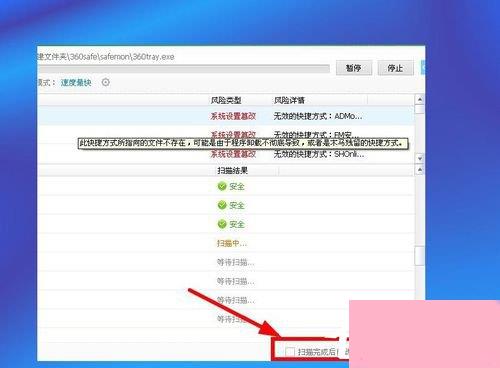The image size is (500, 368).
Task: Click 系统设置篡改 in the ADMo row
Action: tap(233, 116)
